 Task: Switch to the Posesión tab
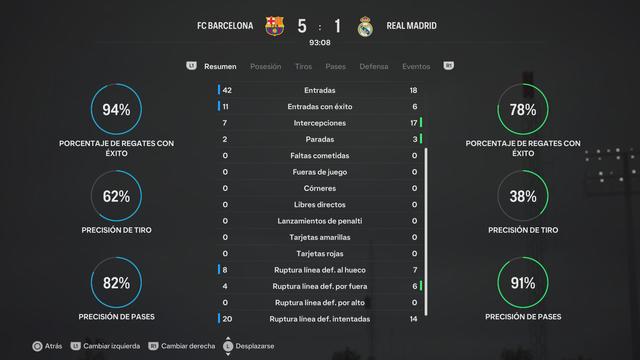pos(266,67)
